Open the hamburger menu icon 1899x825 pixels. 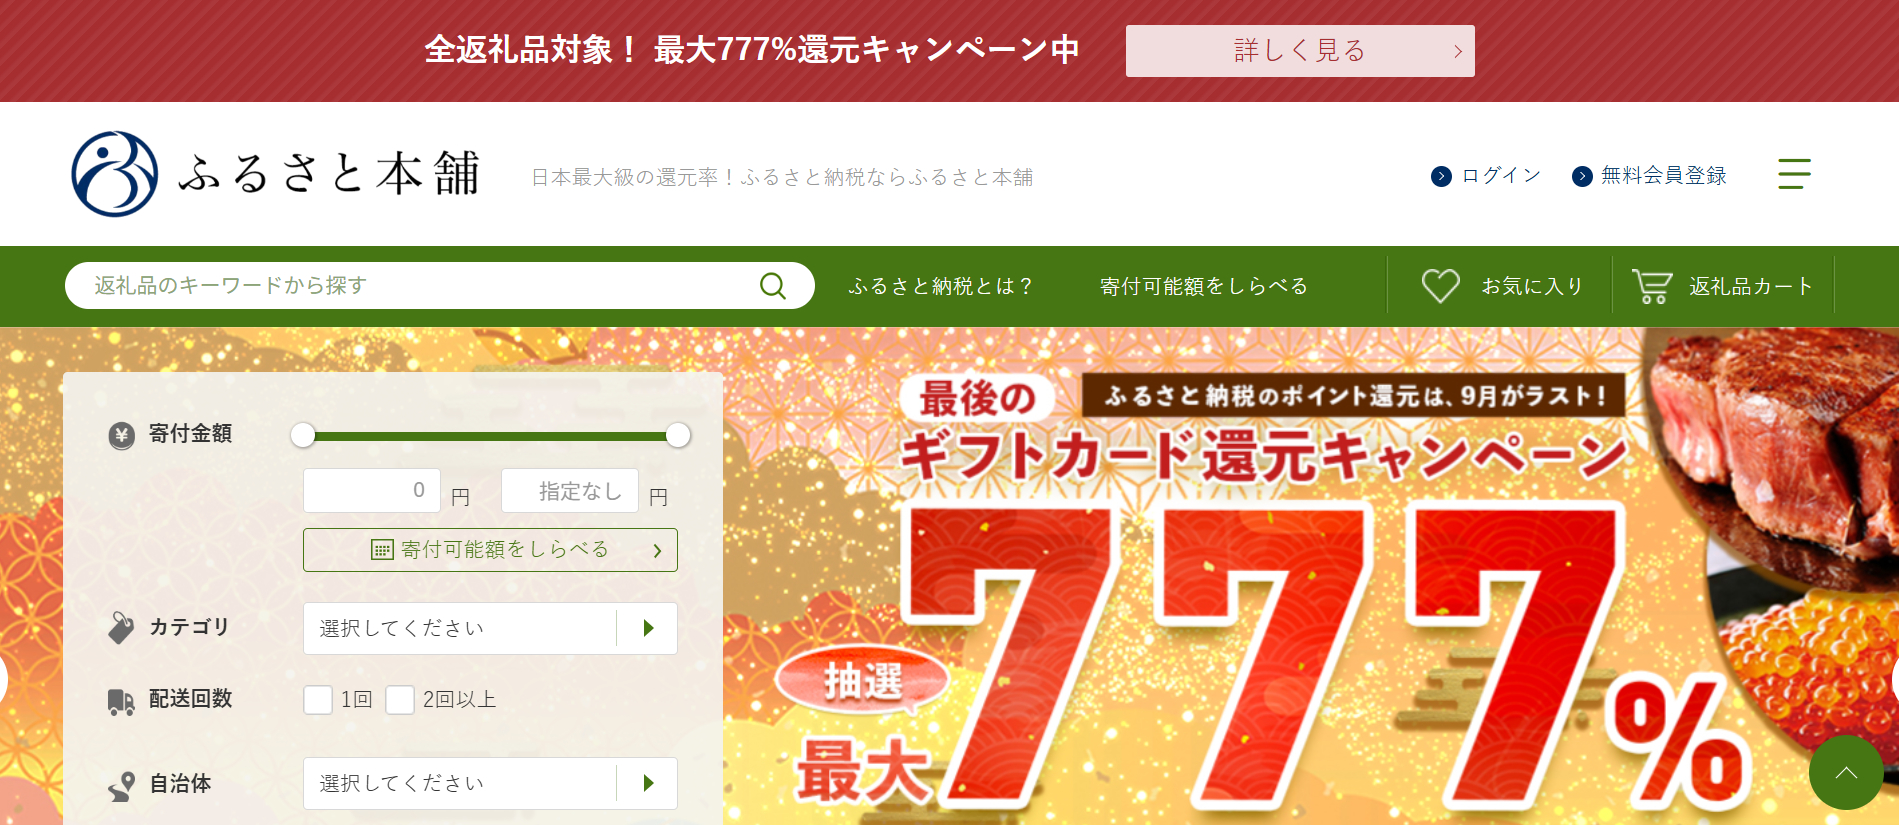pyautogui.click(x=1794, y=174)
